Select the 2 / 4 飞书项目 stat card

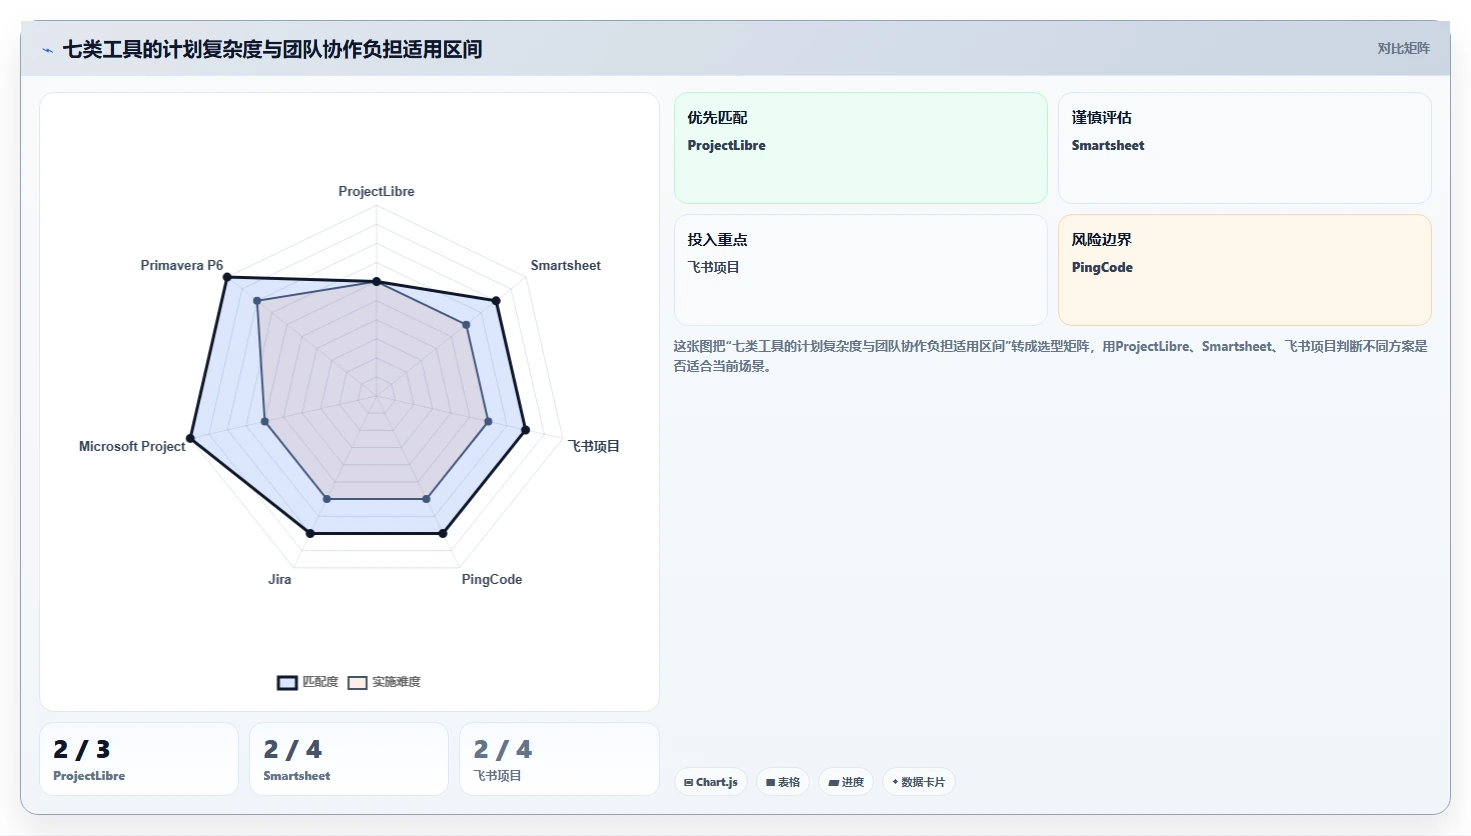559,759
